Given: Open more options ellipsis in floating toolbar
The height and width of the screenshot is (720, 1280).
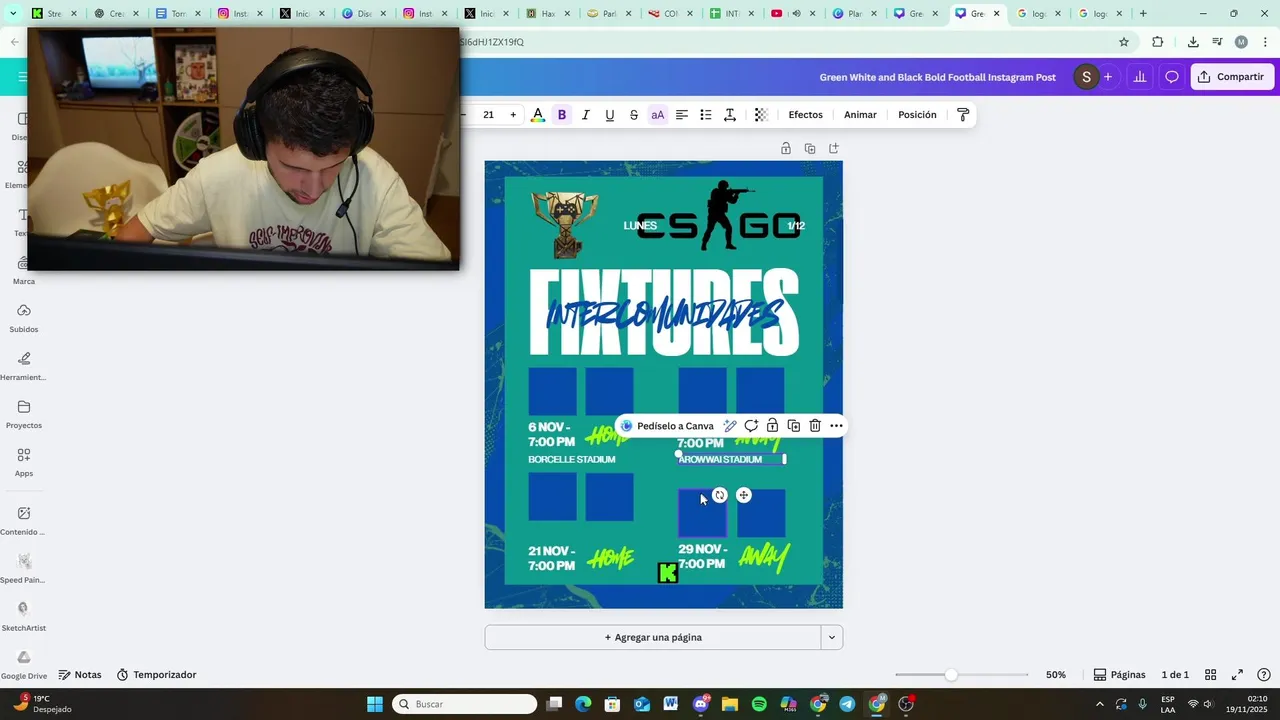Looking at the screenshot, I should 836,426.
